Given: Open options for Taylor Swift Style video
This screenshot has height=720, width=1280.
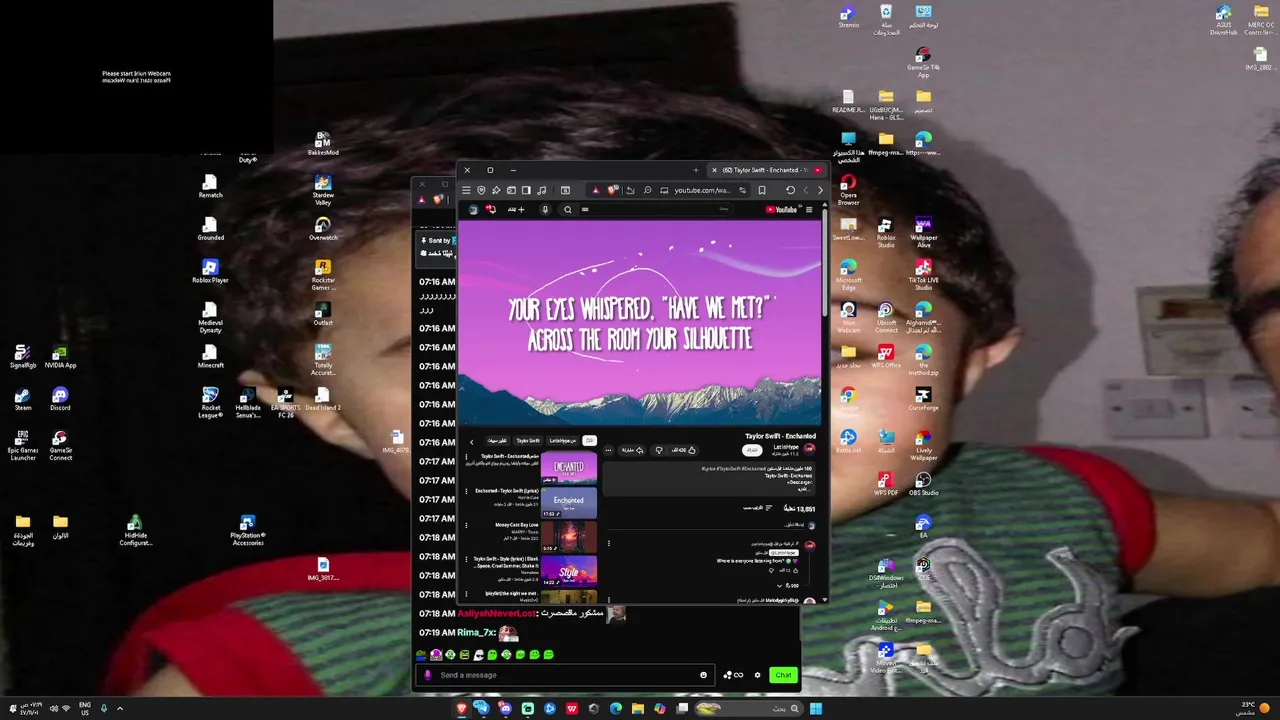Looking at the screenshot, I should tap(466, 561).
